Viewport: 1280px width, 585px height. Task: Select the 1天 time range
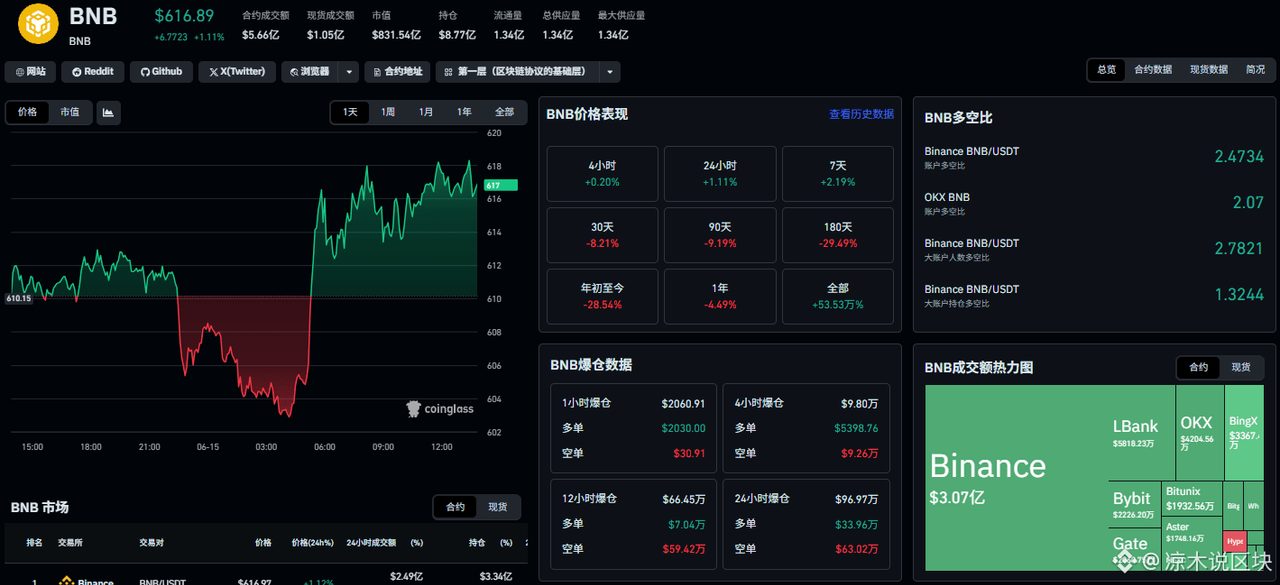[x=350, y=112]
